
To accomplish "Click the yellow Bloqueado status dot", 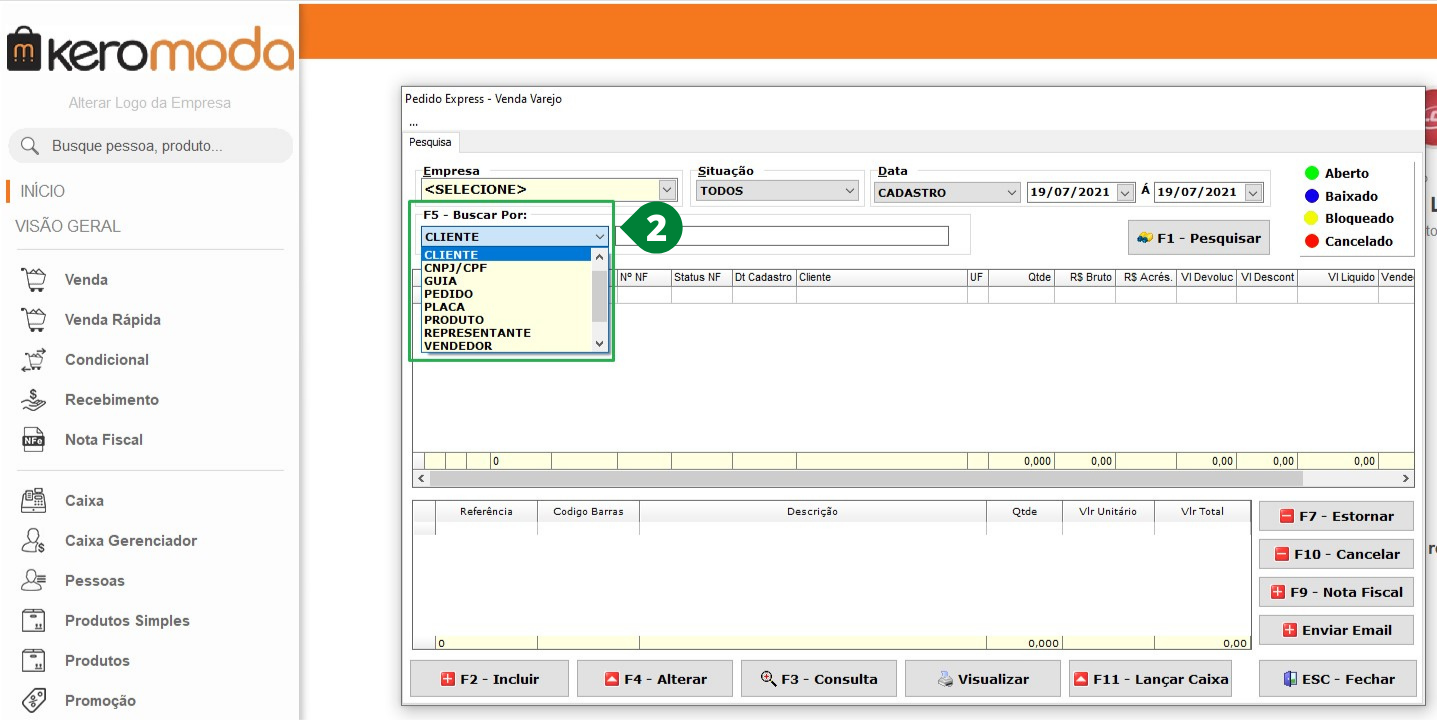I will (1312, 218).
